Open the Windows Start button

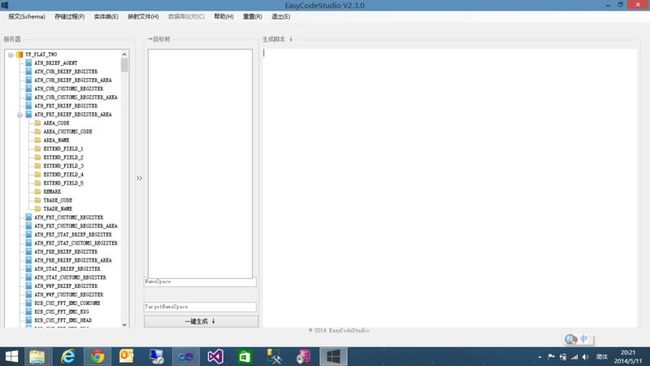pyautogui.click(x=12, y=356)
